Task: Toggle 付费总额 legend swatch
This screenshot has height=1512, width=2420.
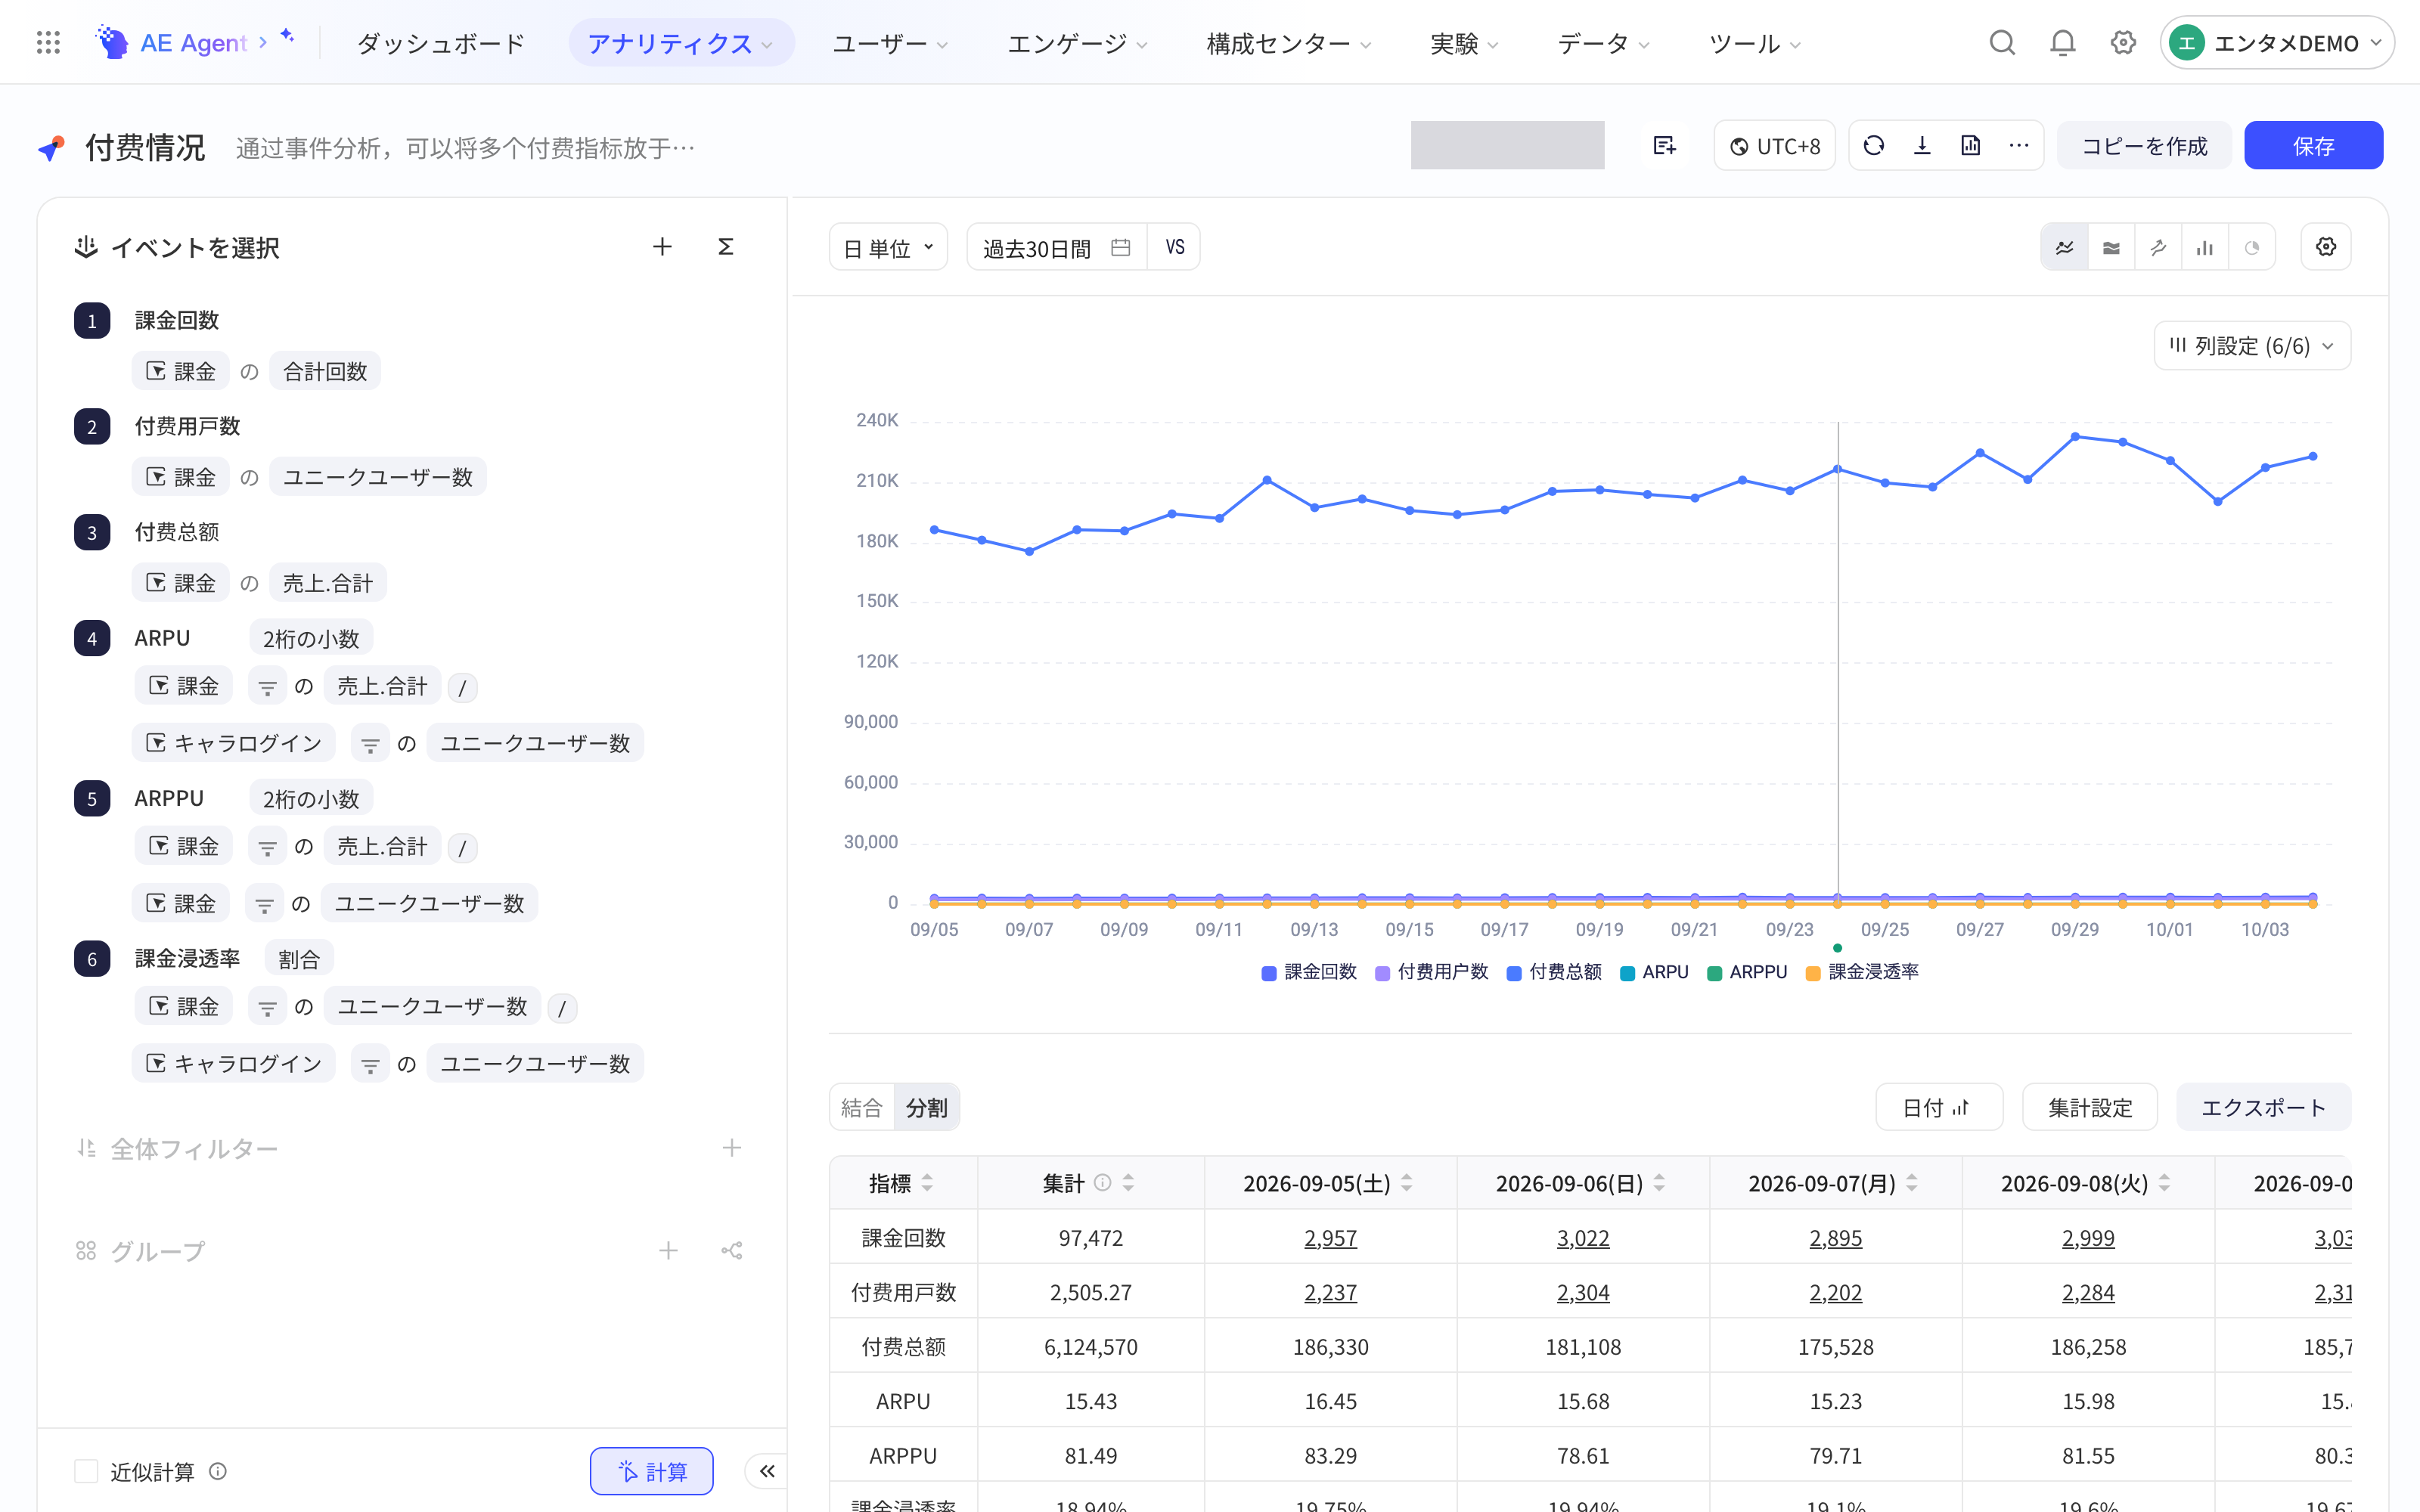Action: pos(1514,974)
